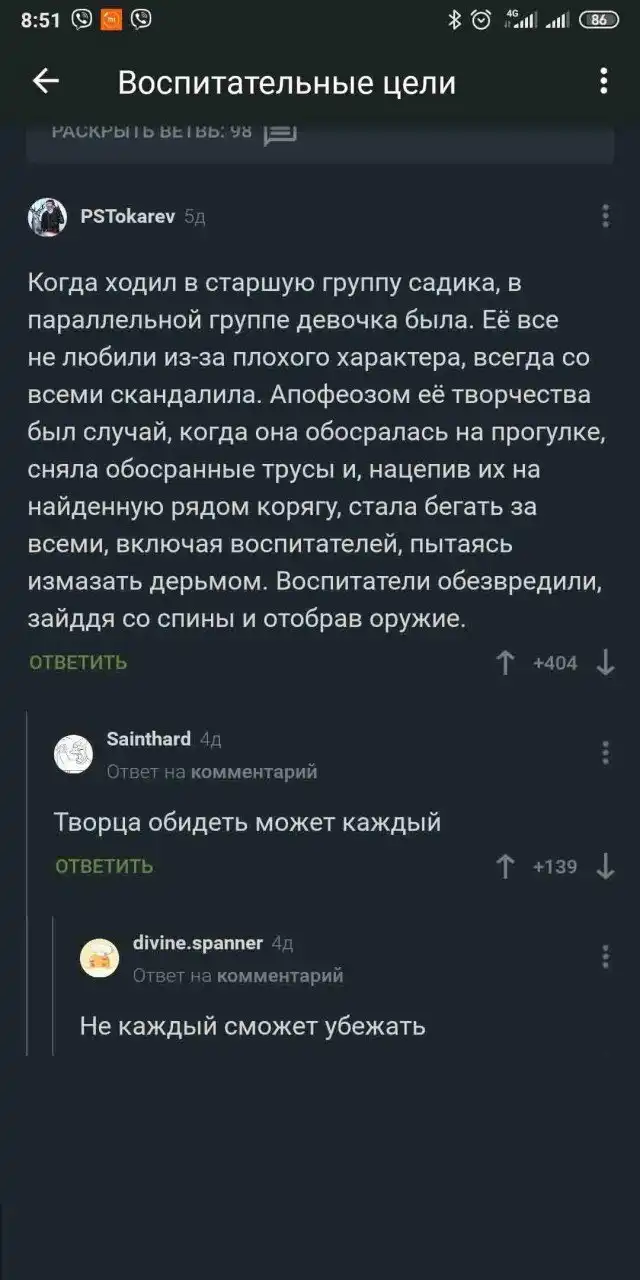Open options menu for divine.spanner's comment
The height and width of the screenshot is (1280, 640).
click(x=605, y=956)
